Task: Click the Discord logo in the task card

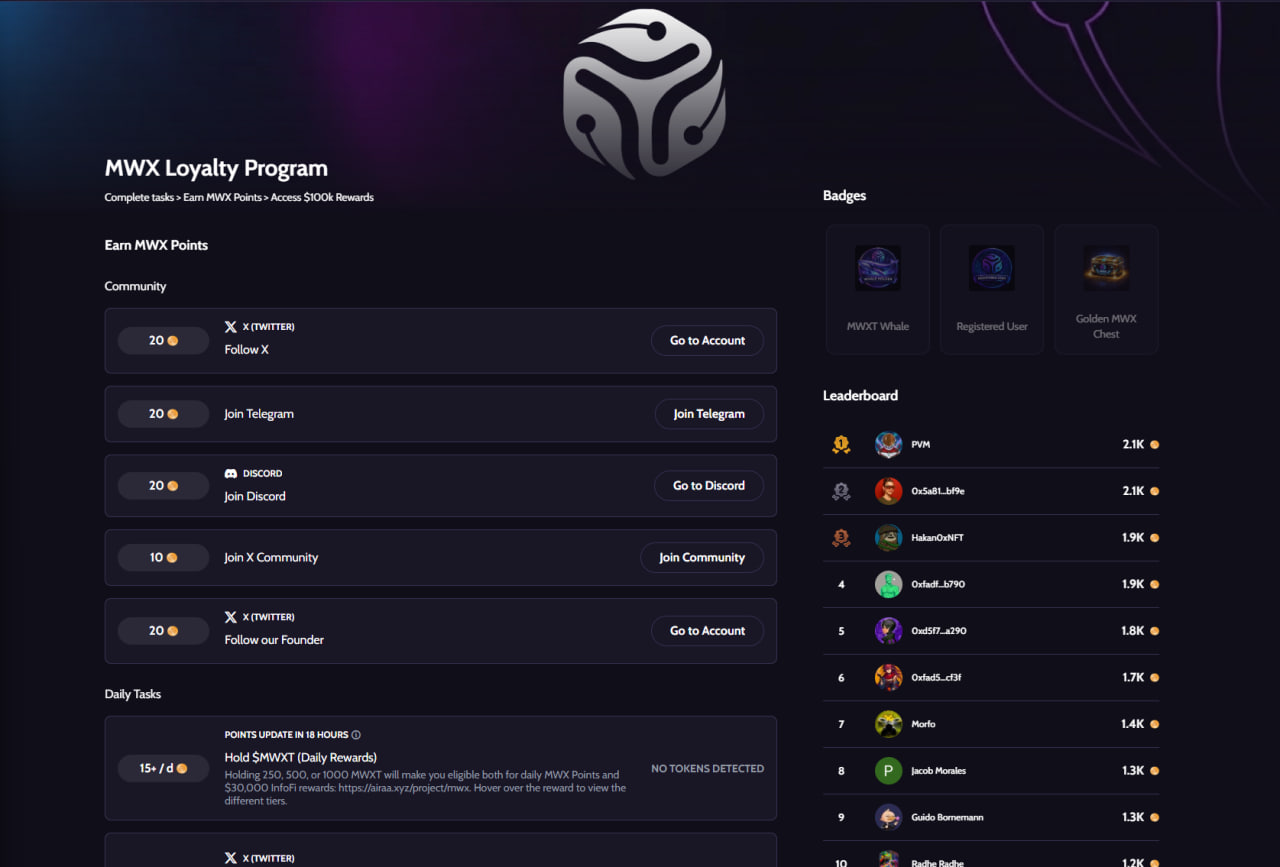Action: point(231,474)
